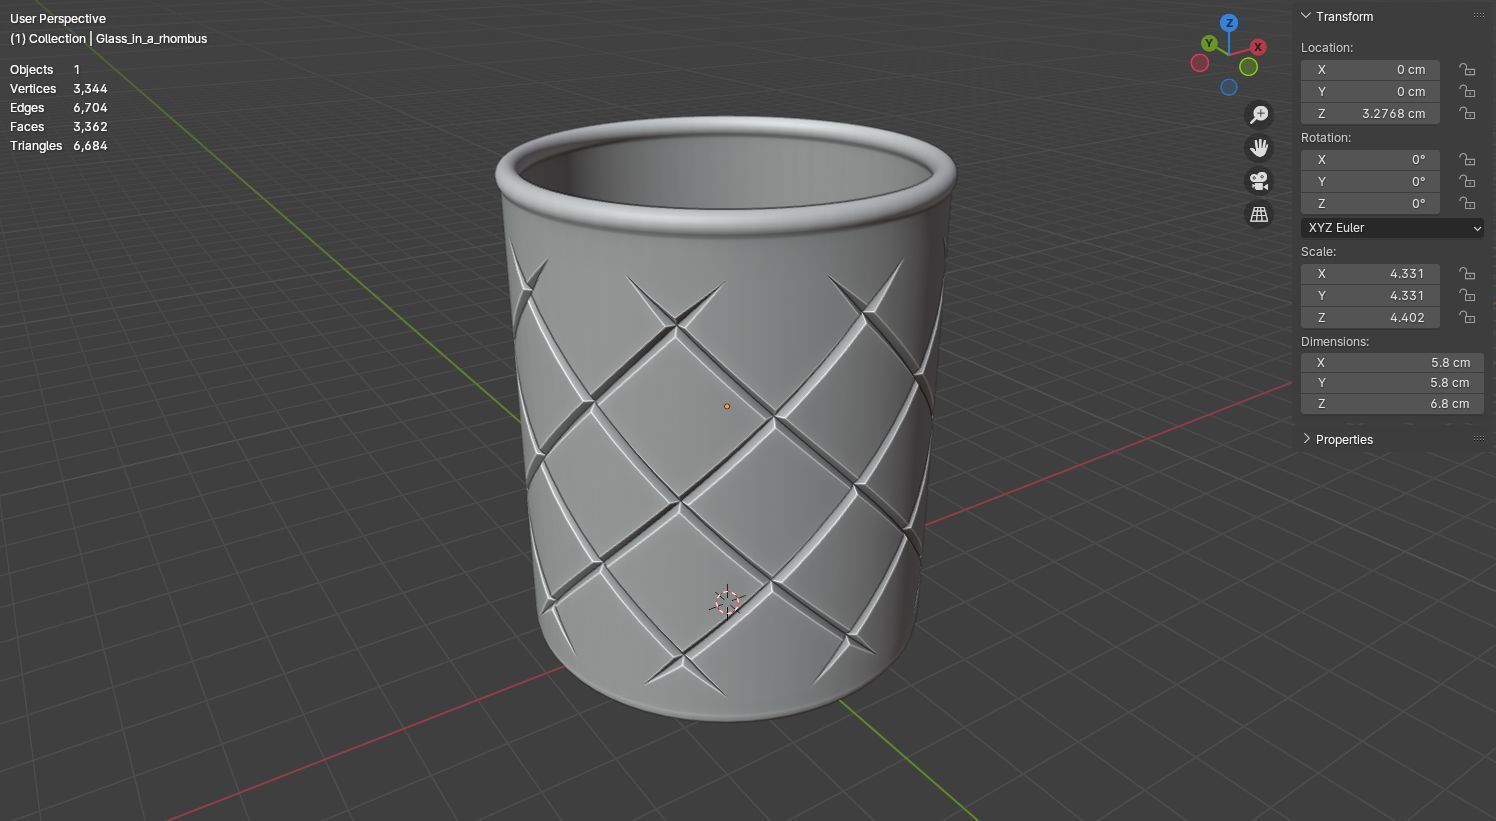Click the negative X axis gizmo circle
The height and width of the screenshot is (821, 1496).
pos(1200,63)
